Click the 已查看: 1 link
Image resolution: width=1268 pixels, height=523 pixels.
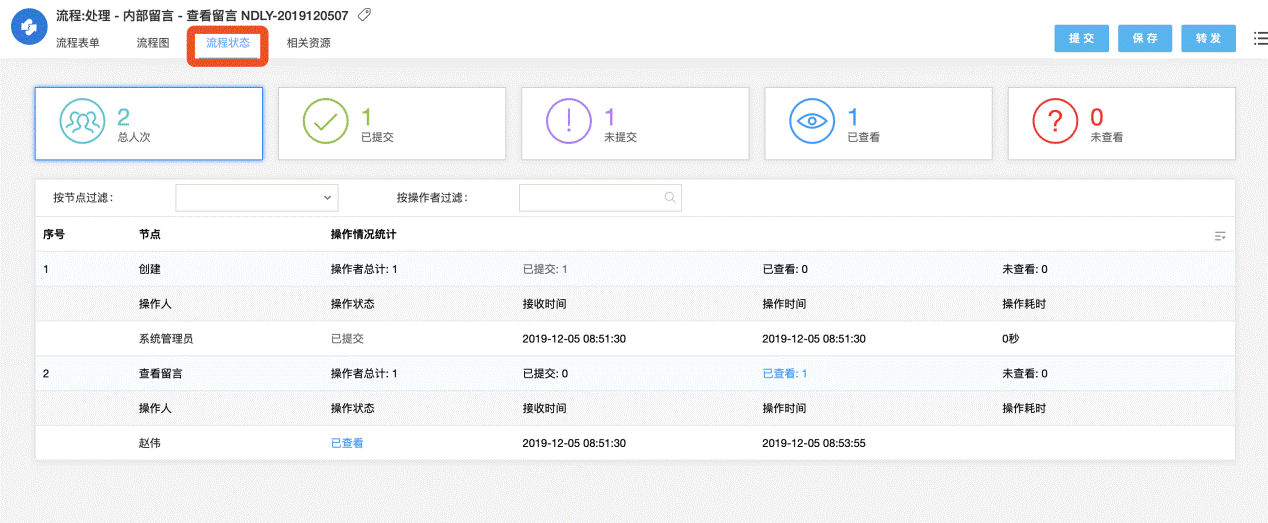point(784,374)
